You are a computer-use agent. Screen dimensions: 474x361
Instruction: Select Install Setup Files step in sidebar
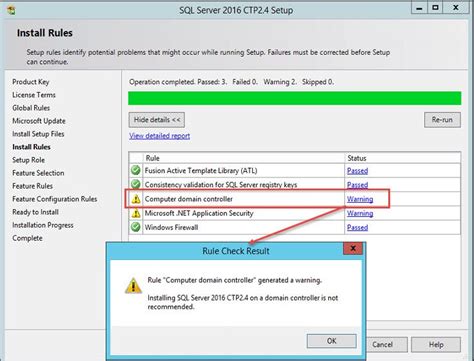(x=38, y=134)
